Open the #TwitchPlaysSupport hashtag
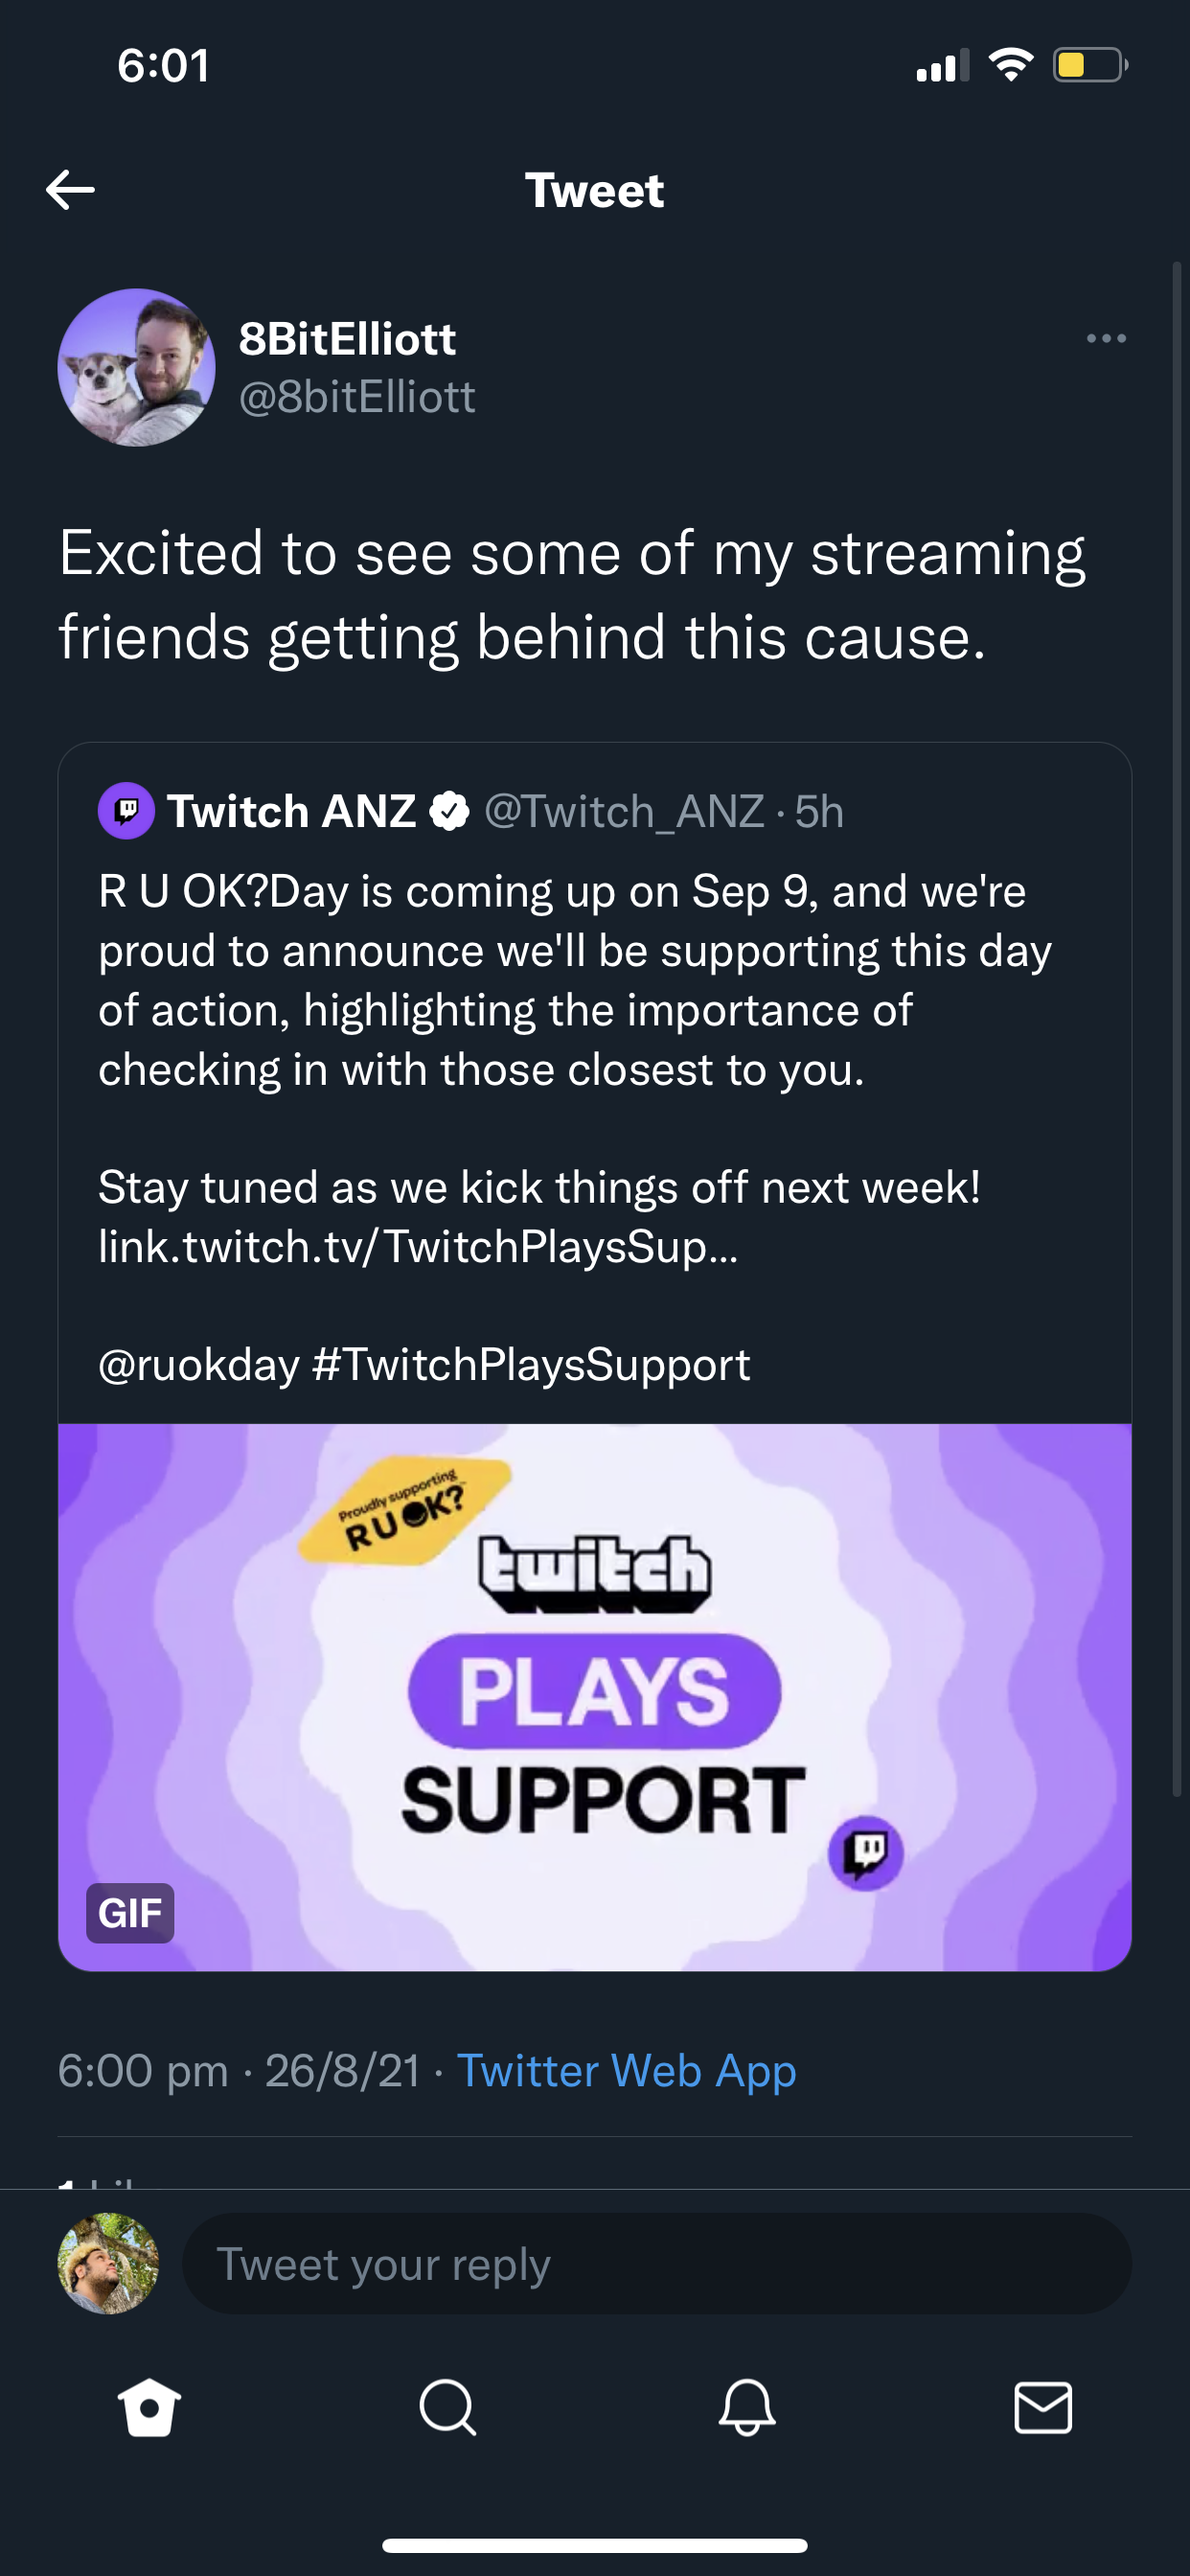This screenshot has height=2576, width=1190. point(531,1365)
